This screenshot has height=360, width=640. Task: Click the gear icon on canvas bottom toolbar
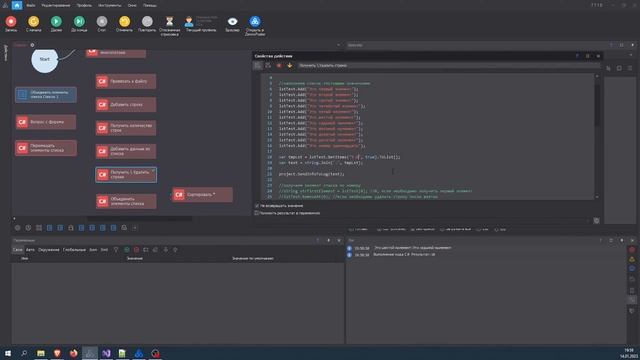(x=18, y=228)
